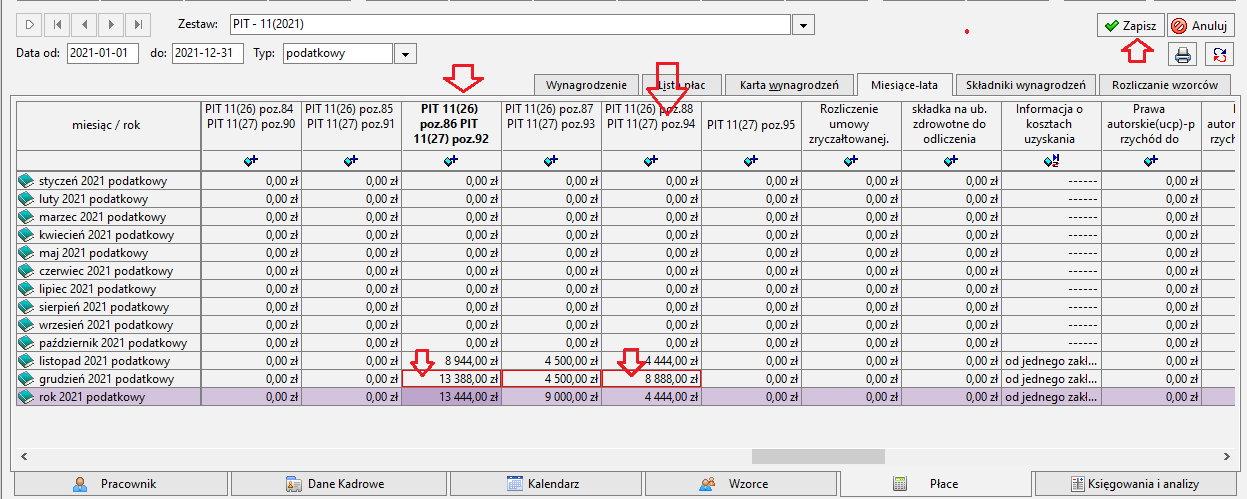Select the Miesiące-lata tab
The width and height of the screenshot is (1247, 499).
coord(904,84)
